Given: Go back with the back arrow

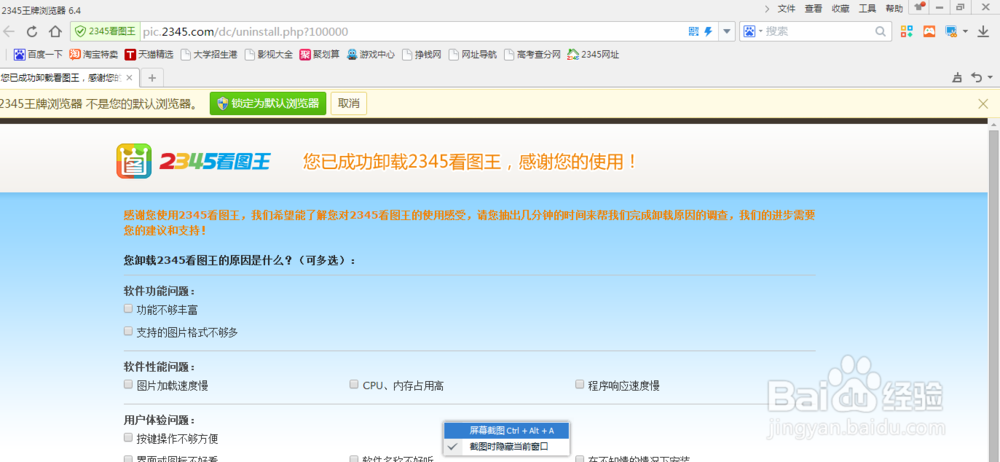Looking at the screenshot, I should (x=10, y=31).
